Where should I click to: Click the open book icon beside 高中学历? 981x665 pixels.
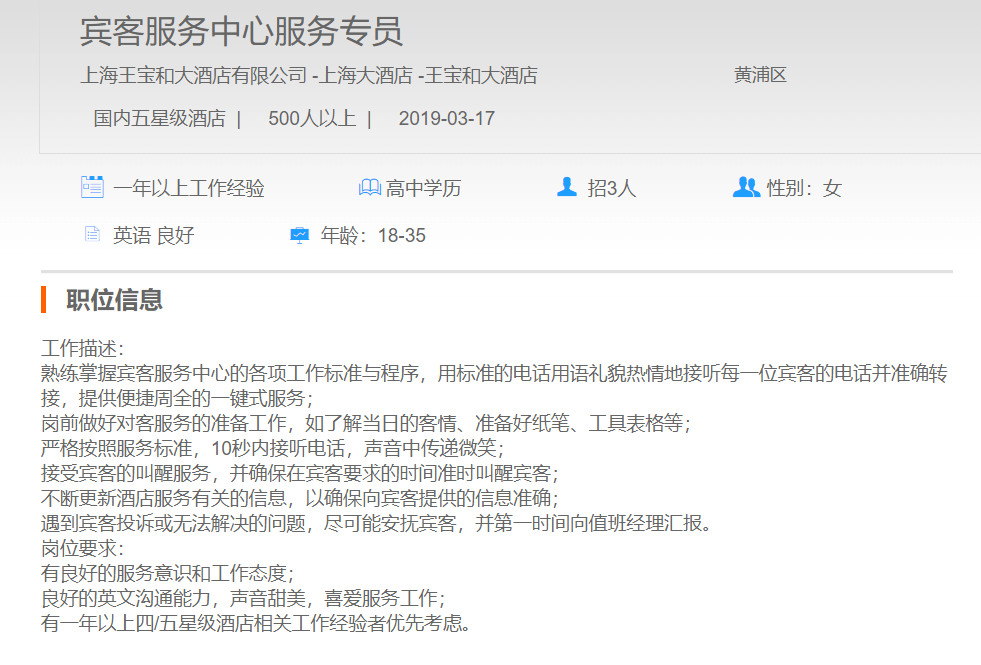coord(369,188)
